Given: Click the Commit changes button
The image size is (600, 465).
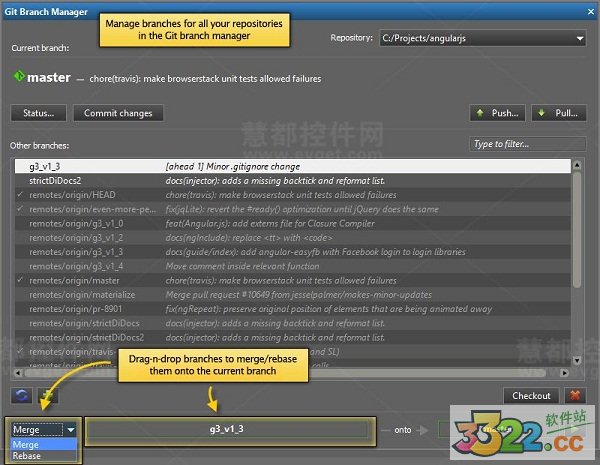Looking at the screenshot, I should pos(118,113).
